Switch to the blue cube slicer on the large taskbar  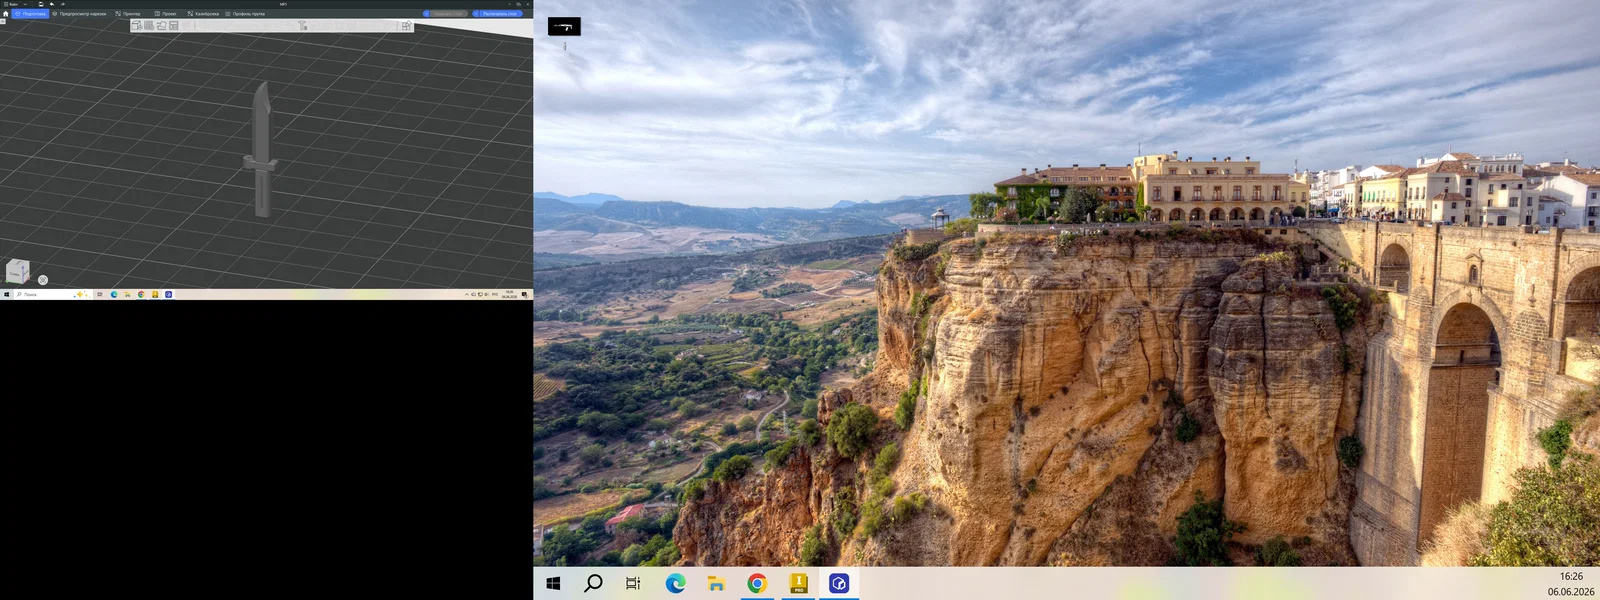click(x=839, y=583)
